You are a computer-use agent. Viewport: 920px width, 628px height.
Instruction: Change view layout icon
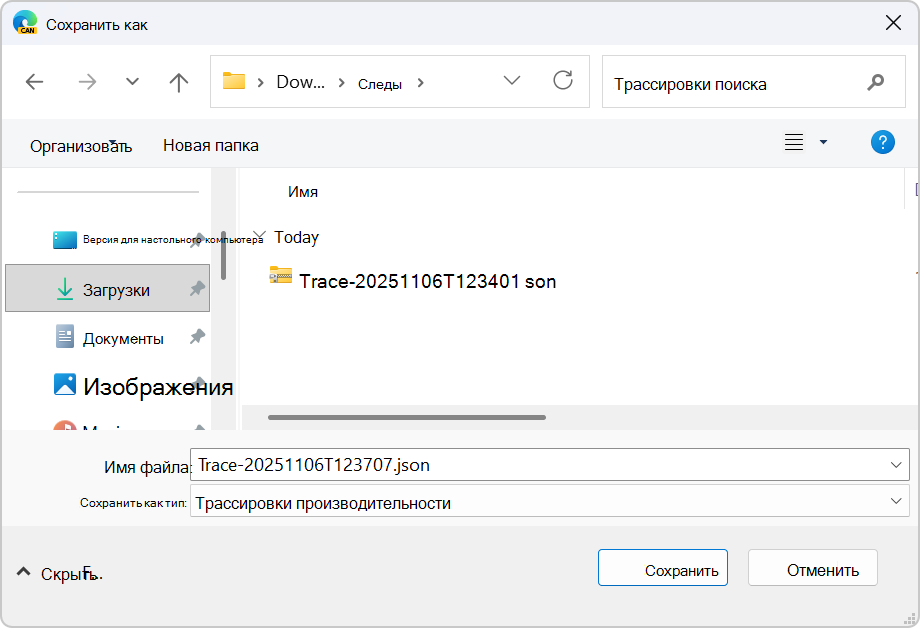[794, 142]
